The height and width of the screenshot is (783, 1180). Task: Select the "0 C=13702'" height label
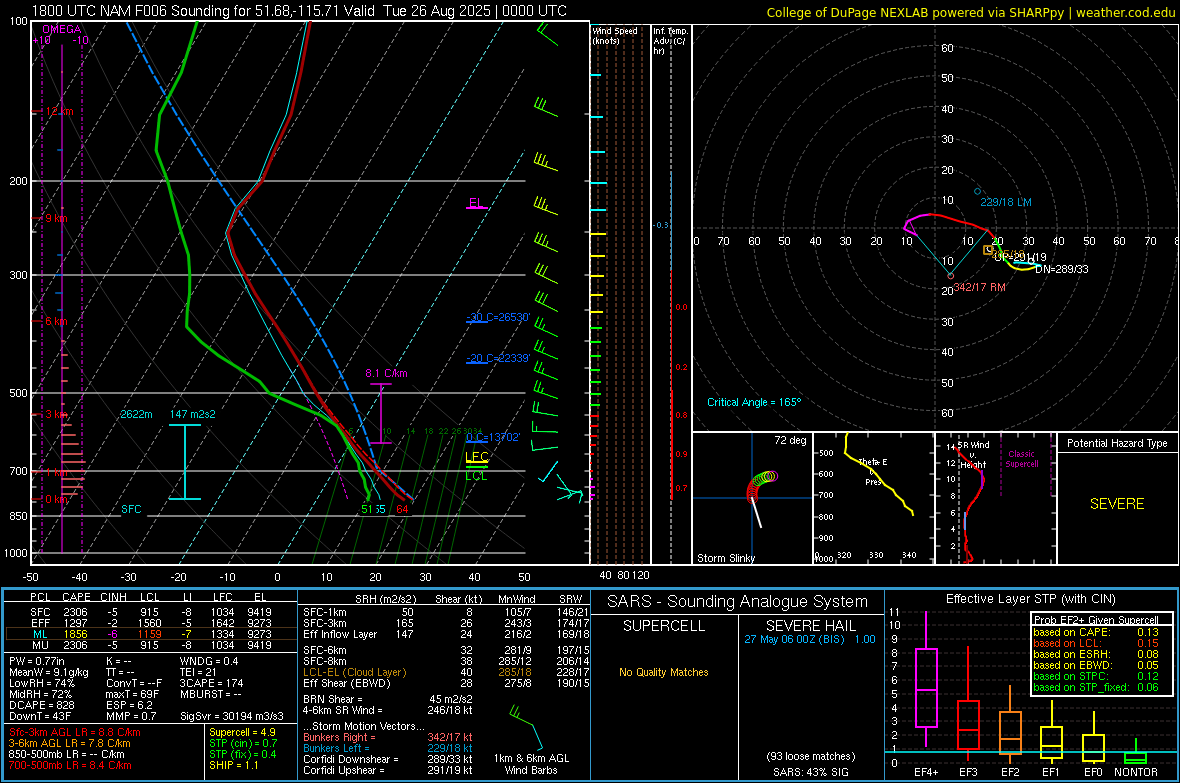(493, 437)
